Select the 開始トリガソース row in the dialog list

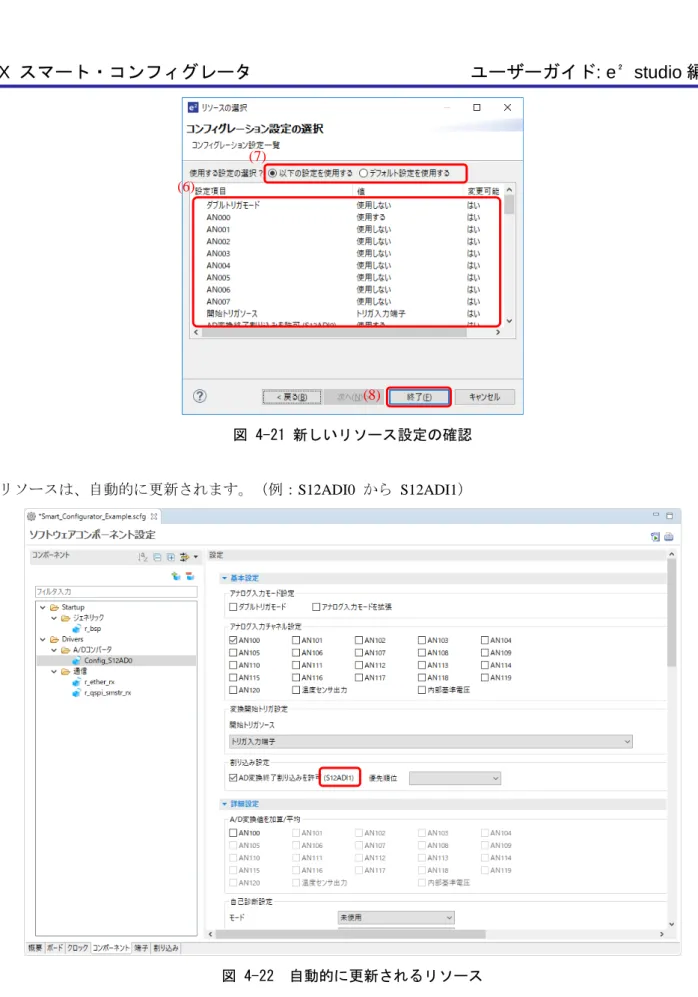coord(347,313)
